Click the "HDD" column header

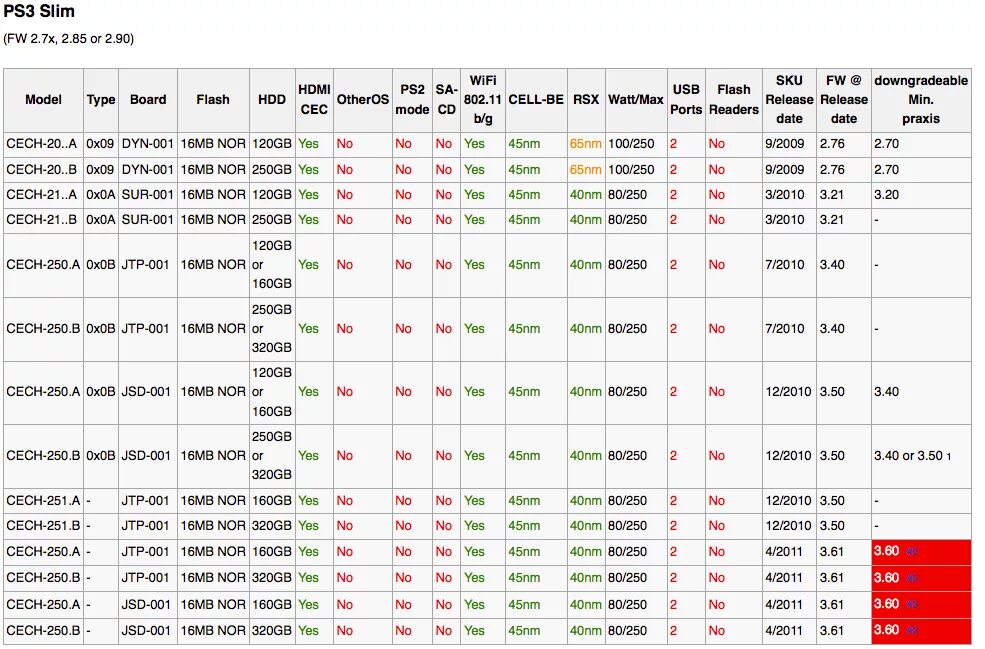pyautogui.click(x=272, y=99)
